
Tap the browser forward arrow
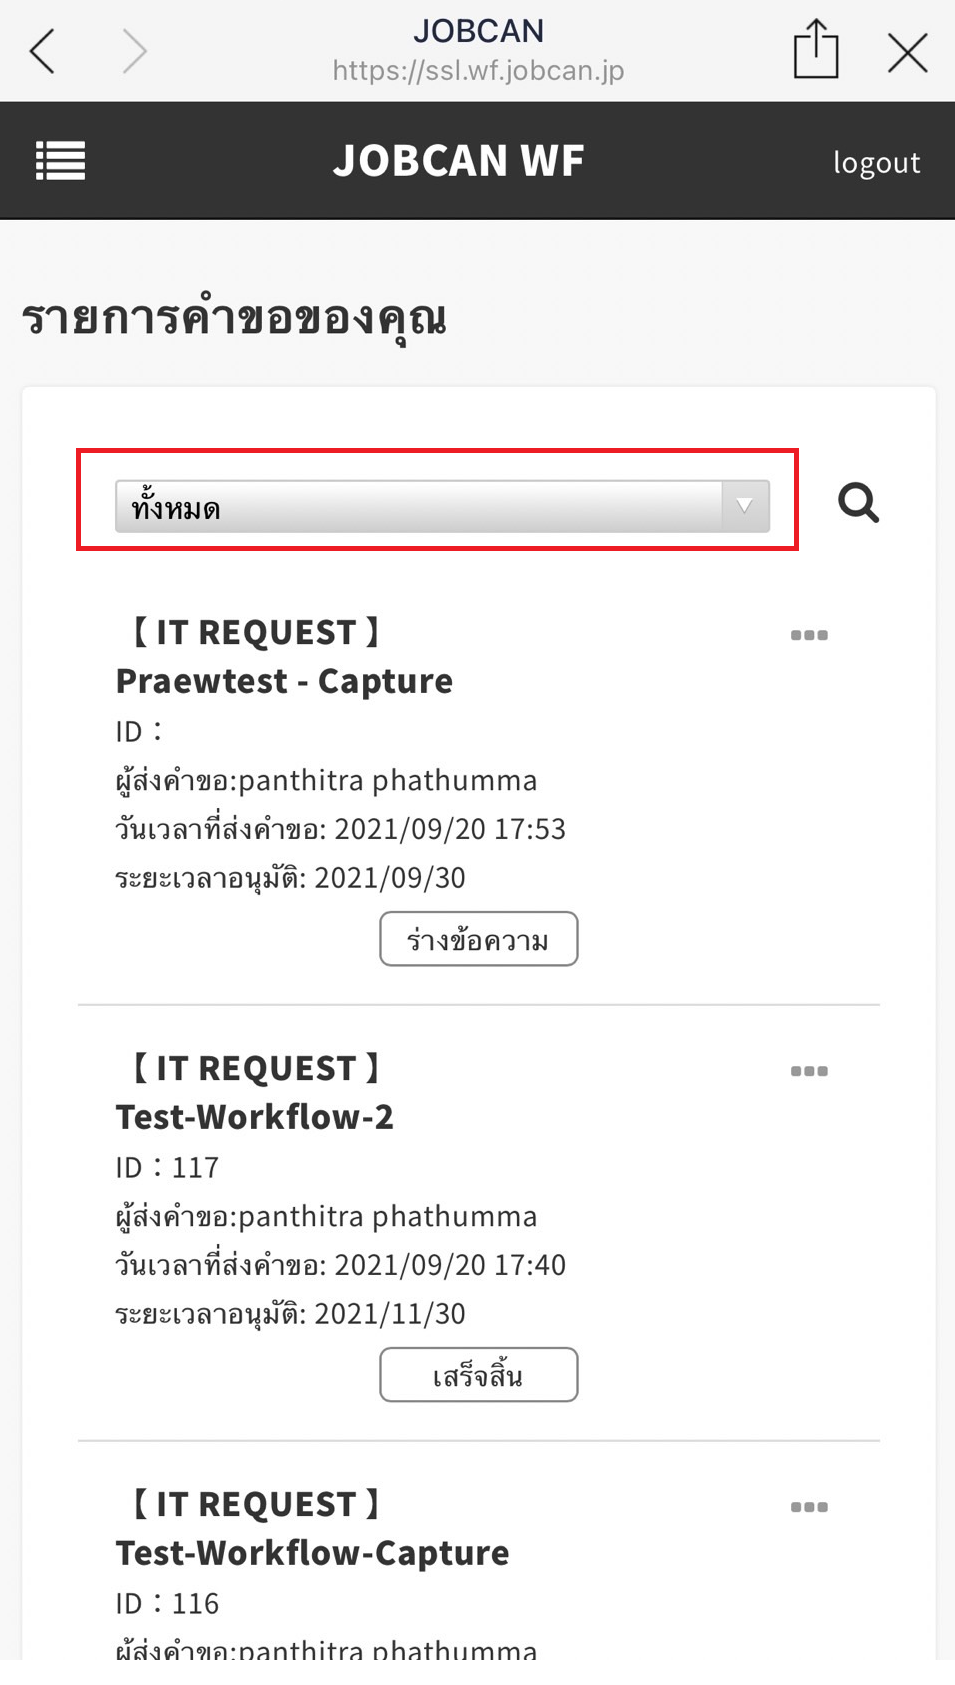pos(135,51)
